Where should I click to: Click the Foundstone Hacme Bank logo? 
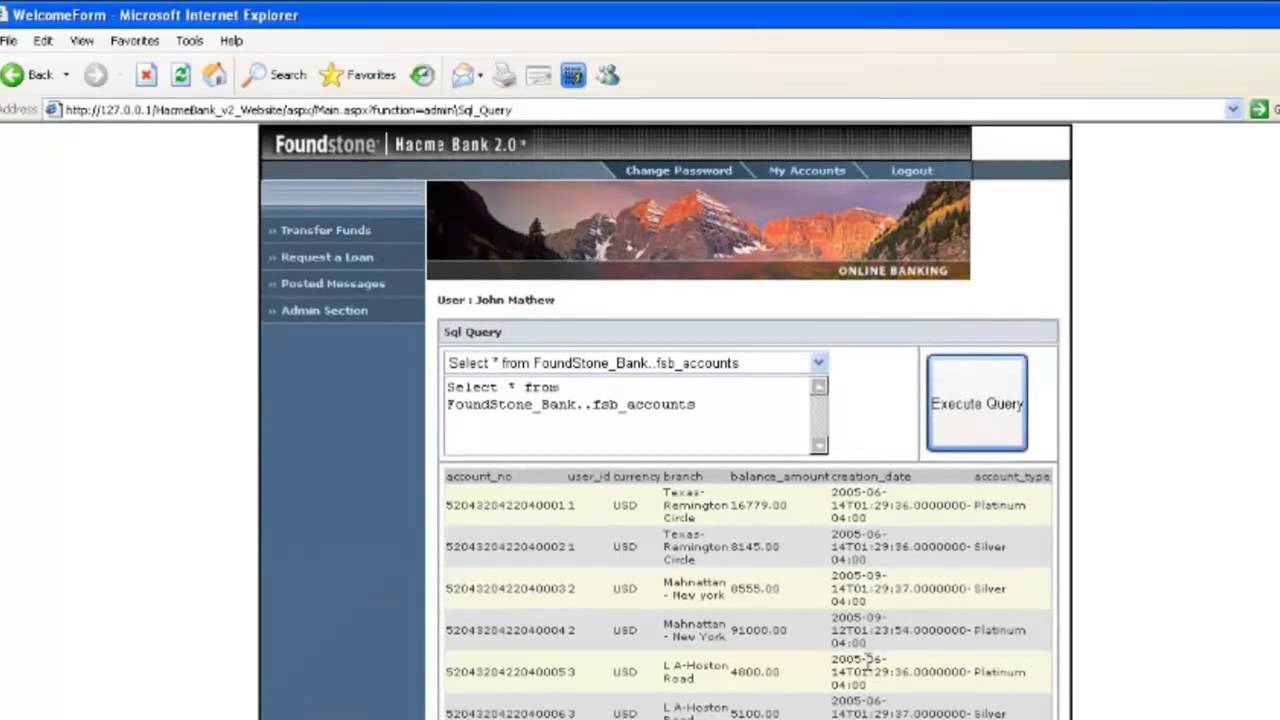pos(400,144)
